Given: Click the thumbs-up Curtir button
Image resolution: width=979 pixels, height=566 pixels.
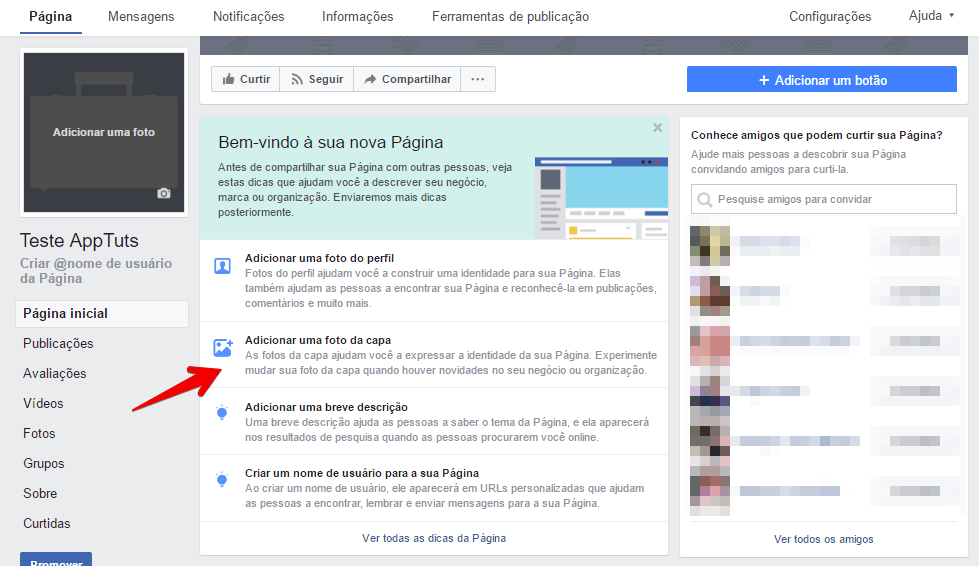Looking at the screenshot, I should tap(246, 79).
